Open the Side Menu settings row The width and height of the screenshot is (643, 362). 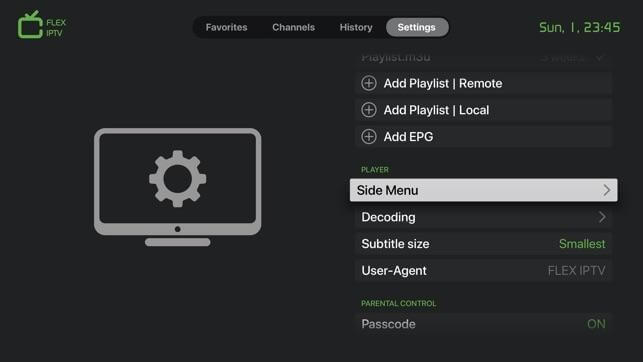coord(483,190)
